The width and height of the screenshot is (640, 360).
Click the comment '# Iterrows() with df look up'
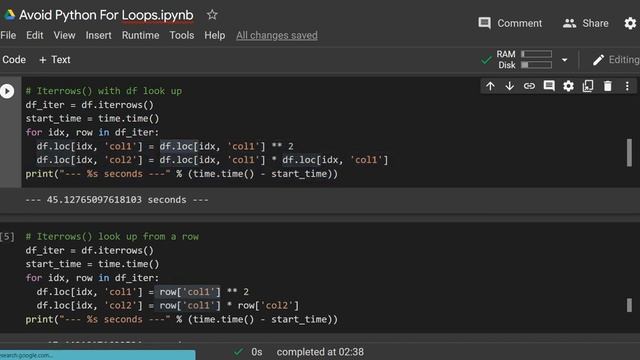tap(104, 91)
